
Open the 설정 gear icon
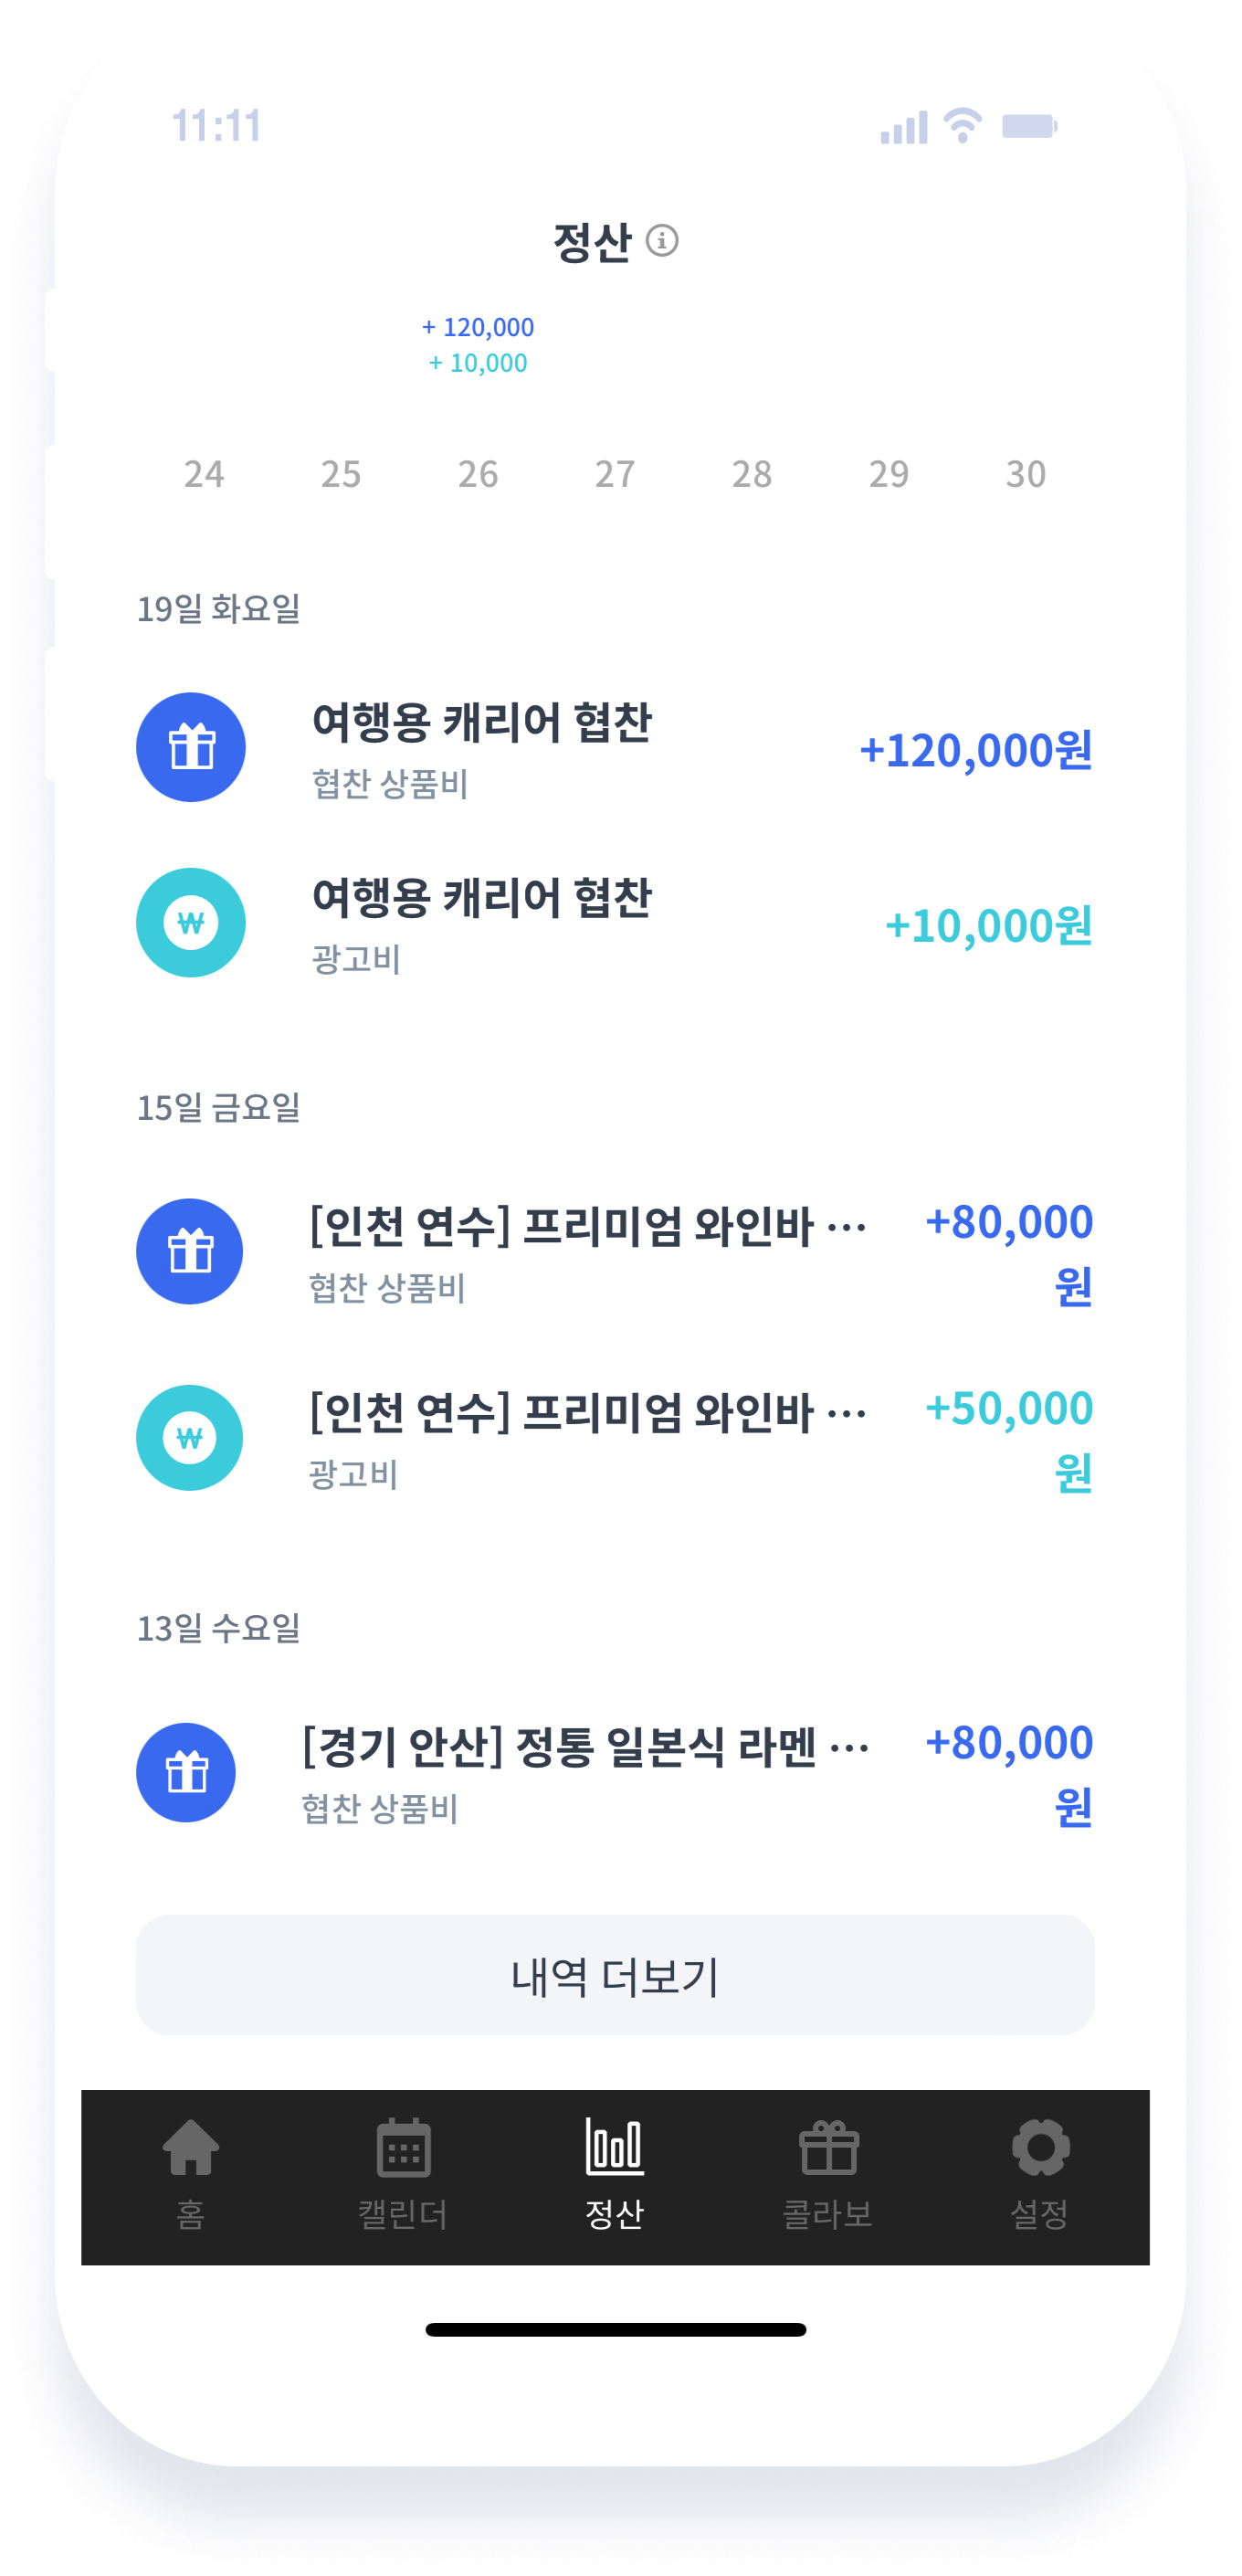click(x=1041, y=2147)
